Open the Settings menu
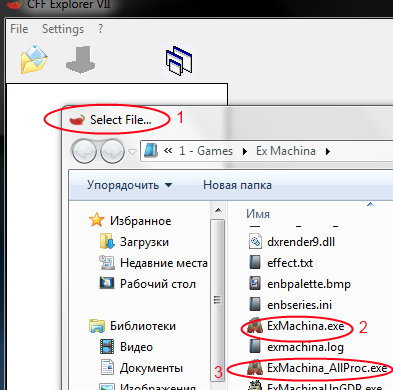 coord(63,29)
